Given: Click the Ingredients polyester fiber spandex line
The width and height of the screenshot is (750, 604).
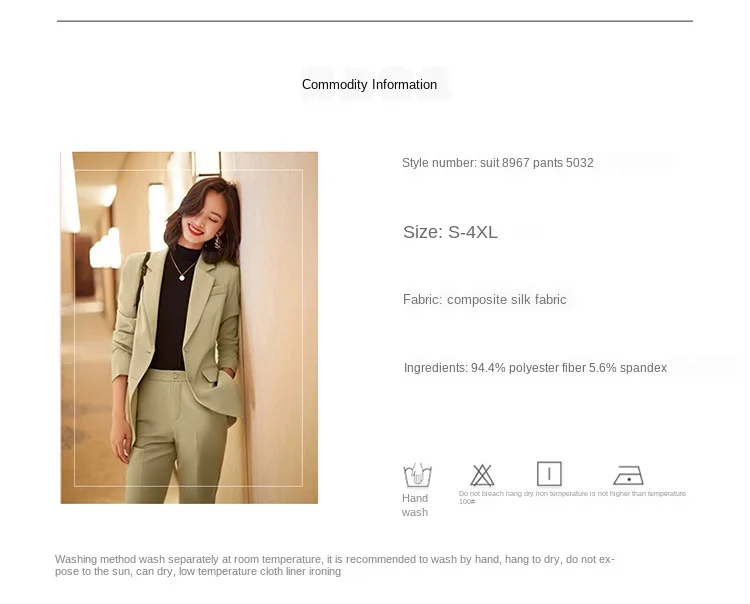Looking at the screenshot, I should tap(535, 368).
